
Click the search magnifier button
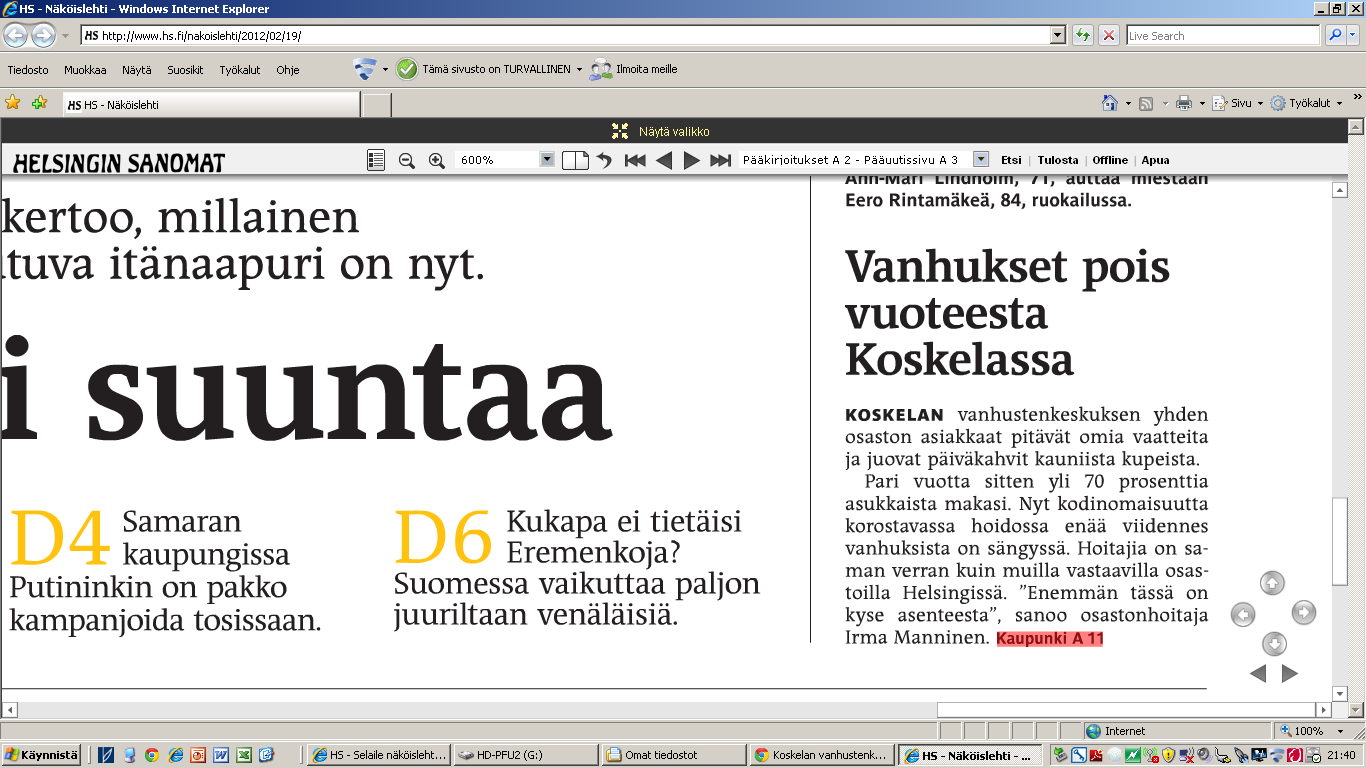1335,35
